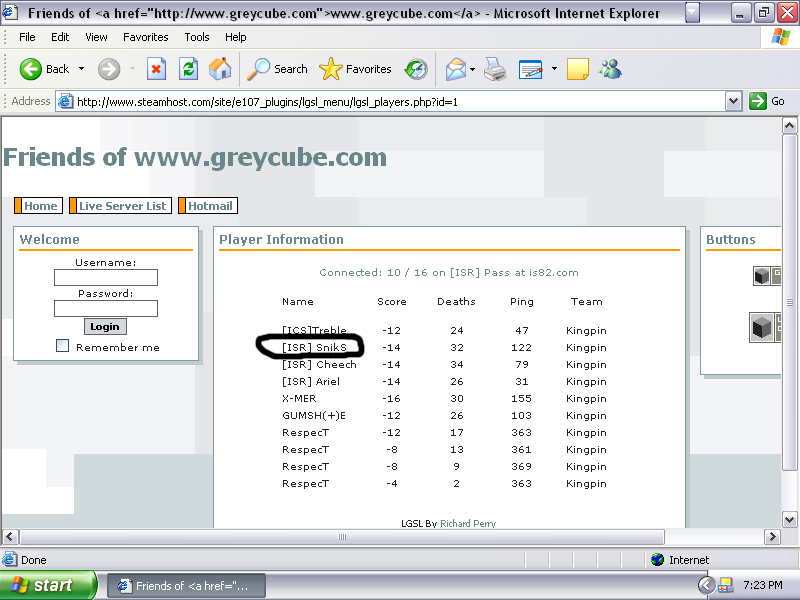Click the tray network connection icon
Viewport: 800px width, 600px height.
click(x=725, y=585)
